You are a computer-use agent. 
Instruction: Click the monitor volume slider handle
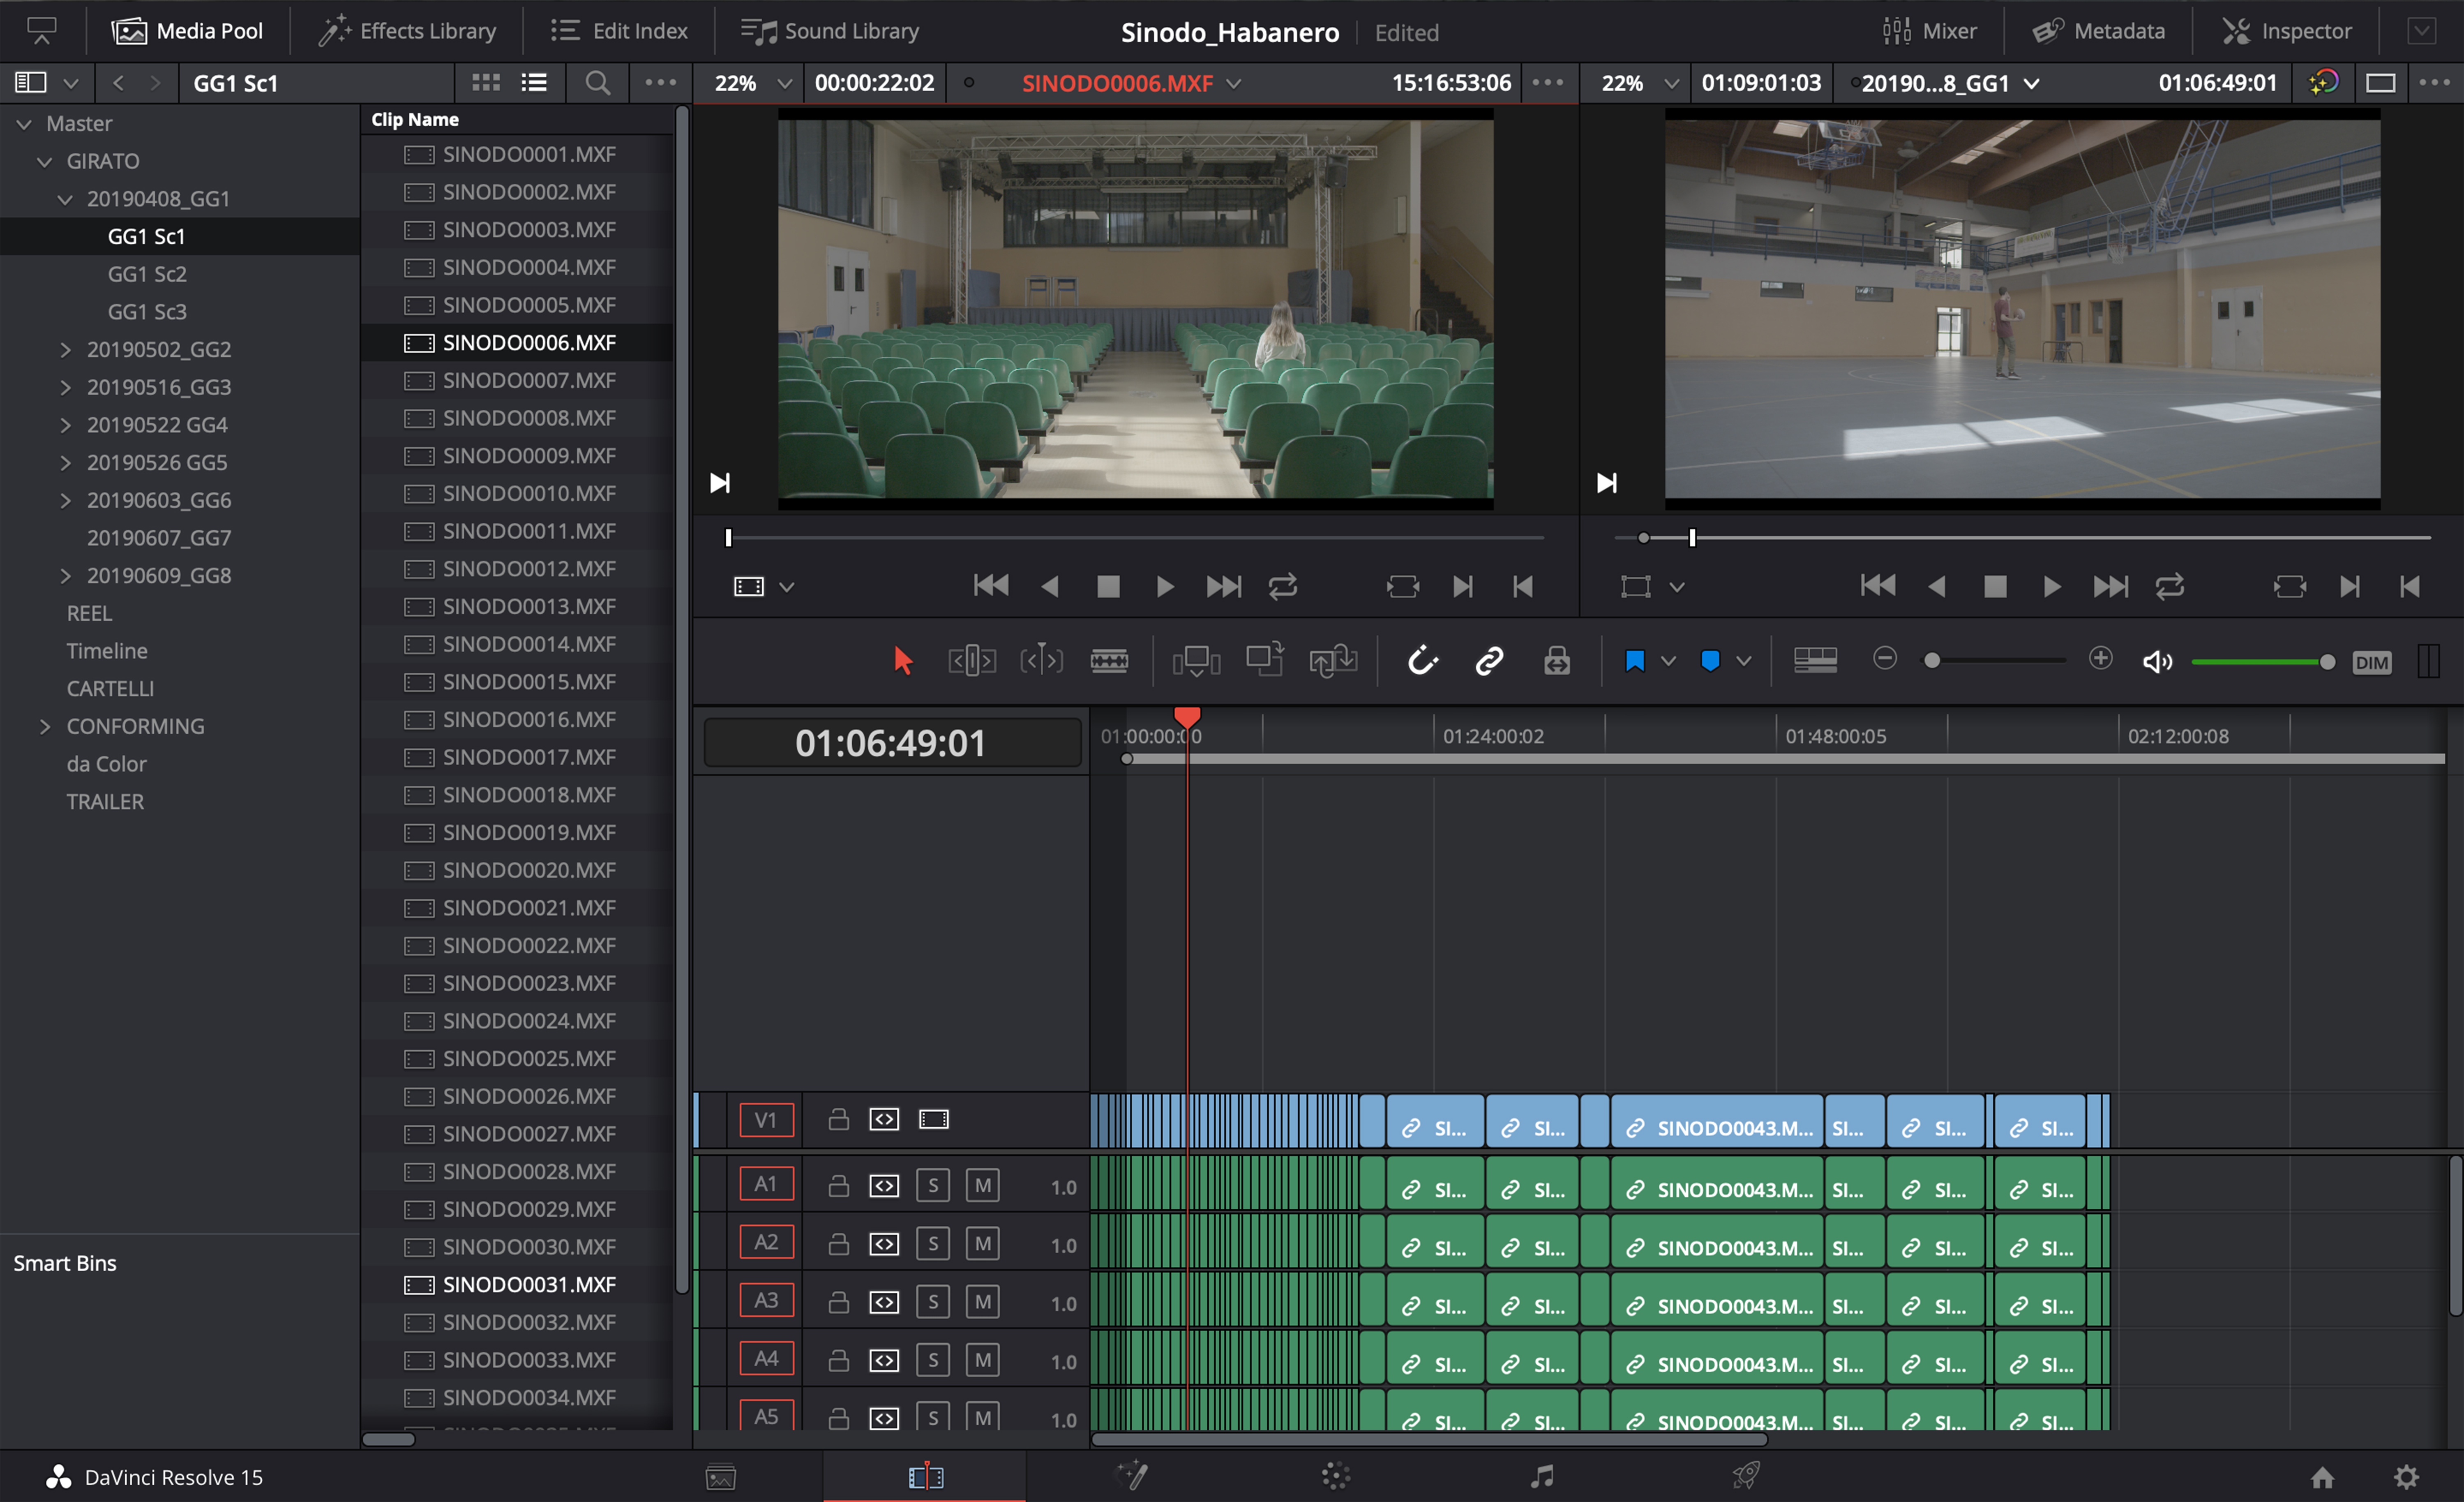[2327, 662]
